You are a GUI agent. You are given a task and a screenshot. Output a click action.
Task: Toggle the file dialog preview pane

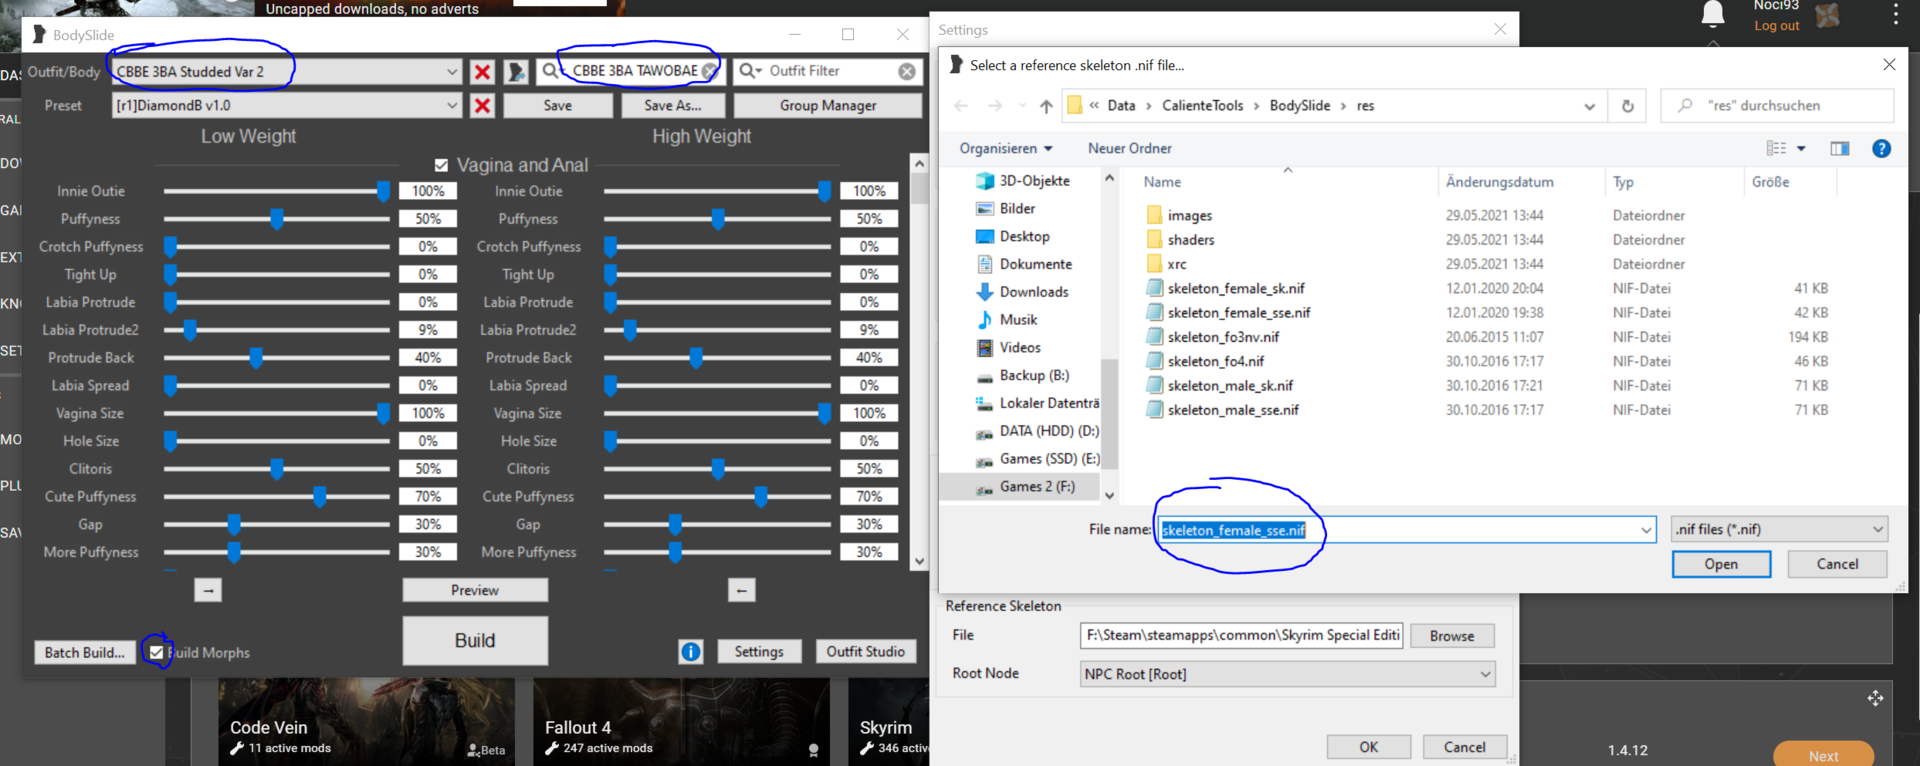pyautogui.click(x=1839, y=148)
